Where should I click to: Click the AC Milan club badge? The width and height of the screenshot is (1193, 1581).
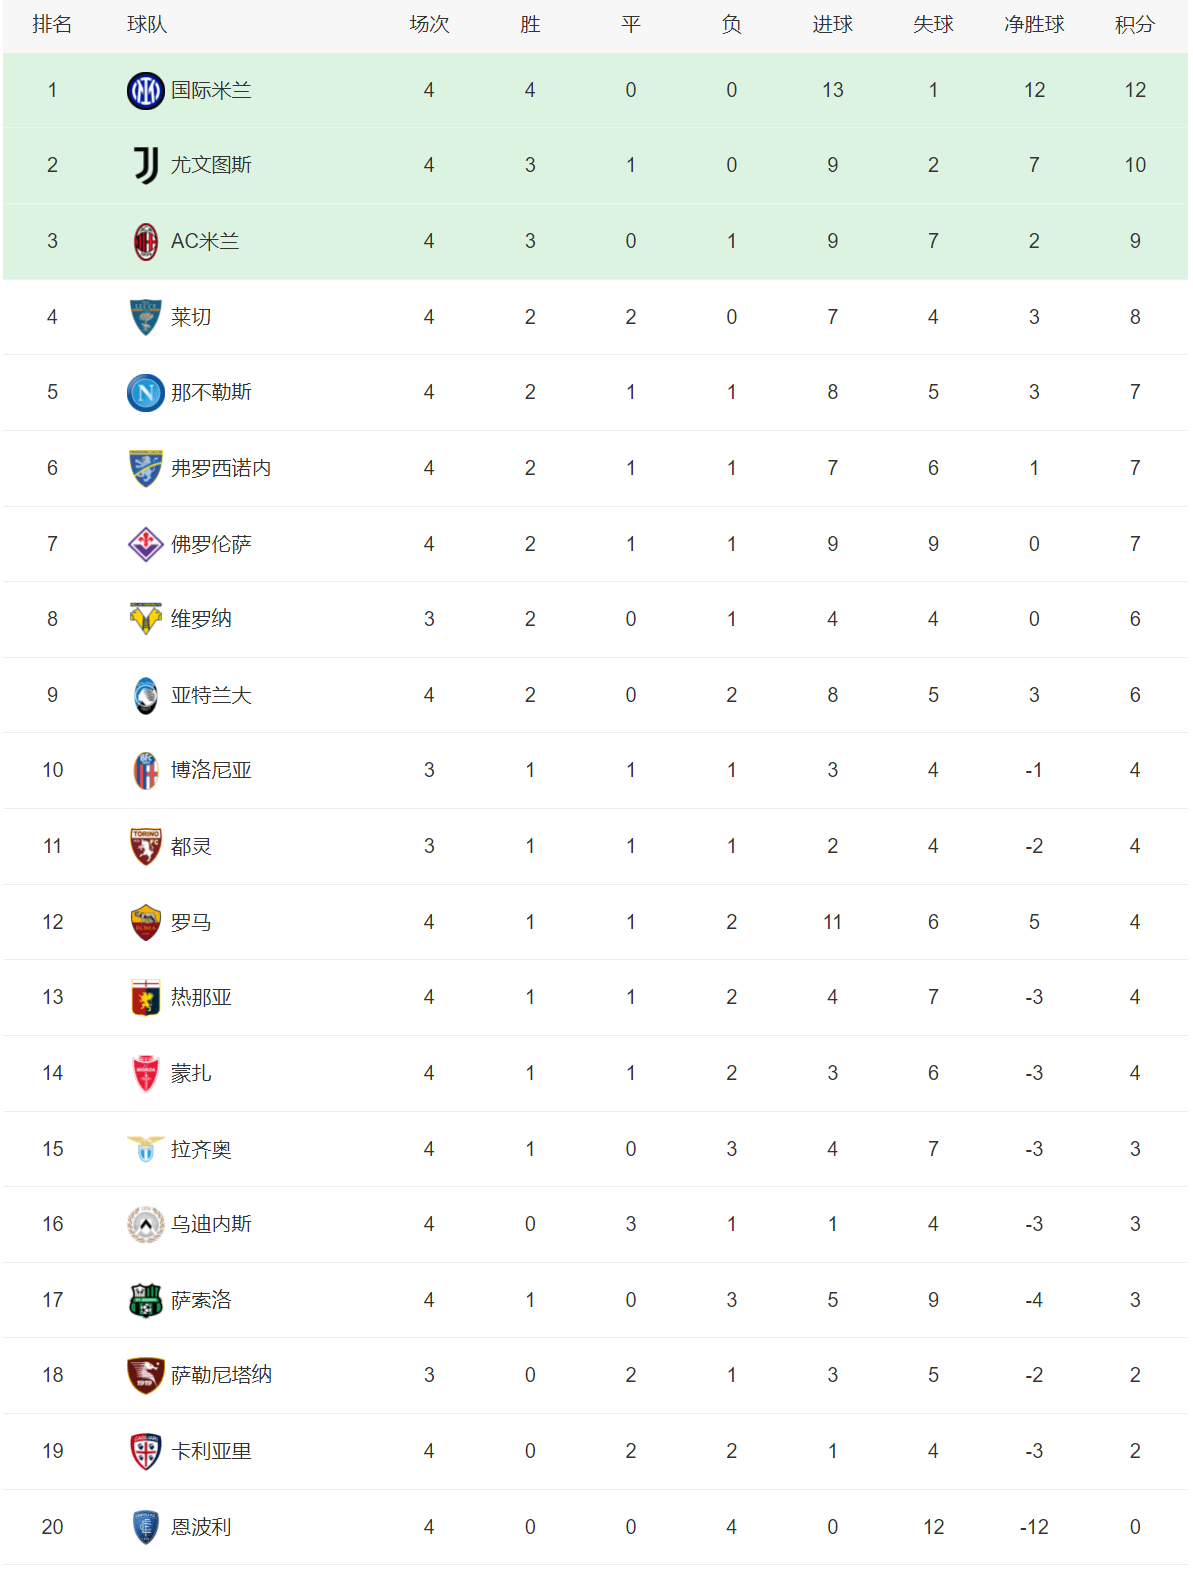146,241
